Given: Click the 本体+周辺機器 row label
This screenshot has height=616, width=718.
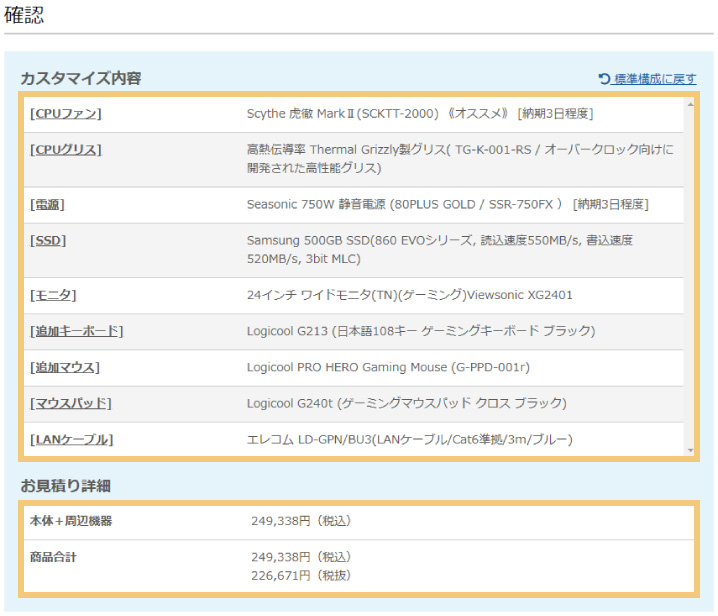Looking at the screenshot, I should pos(71,521).
